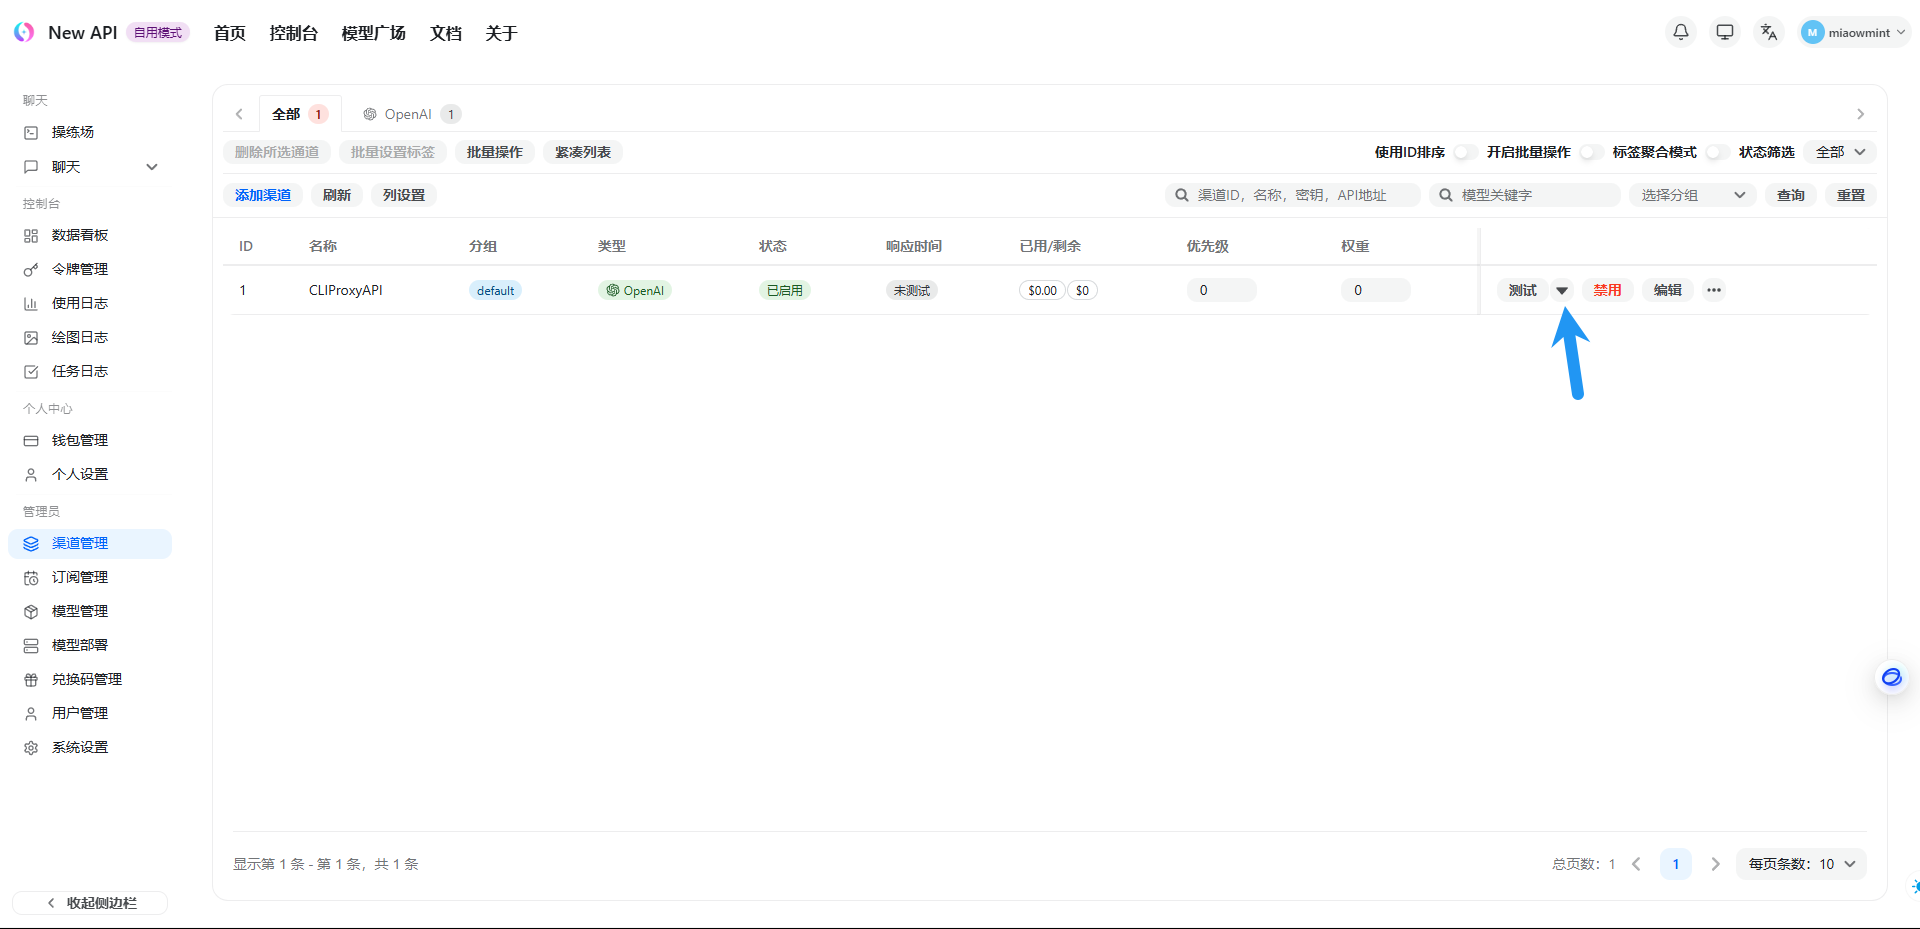Open 模型广场 in top navigation

(373, 33)
